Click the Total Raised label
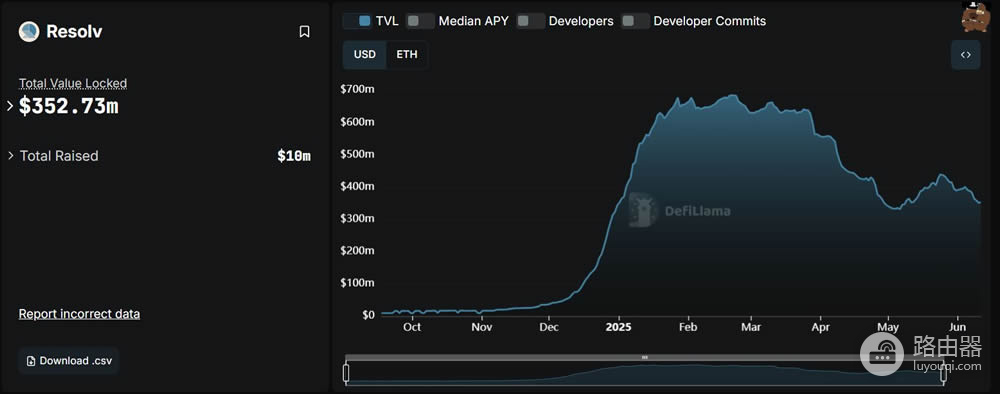The image size is (1000, 394). pos(59,156)
